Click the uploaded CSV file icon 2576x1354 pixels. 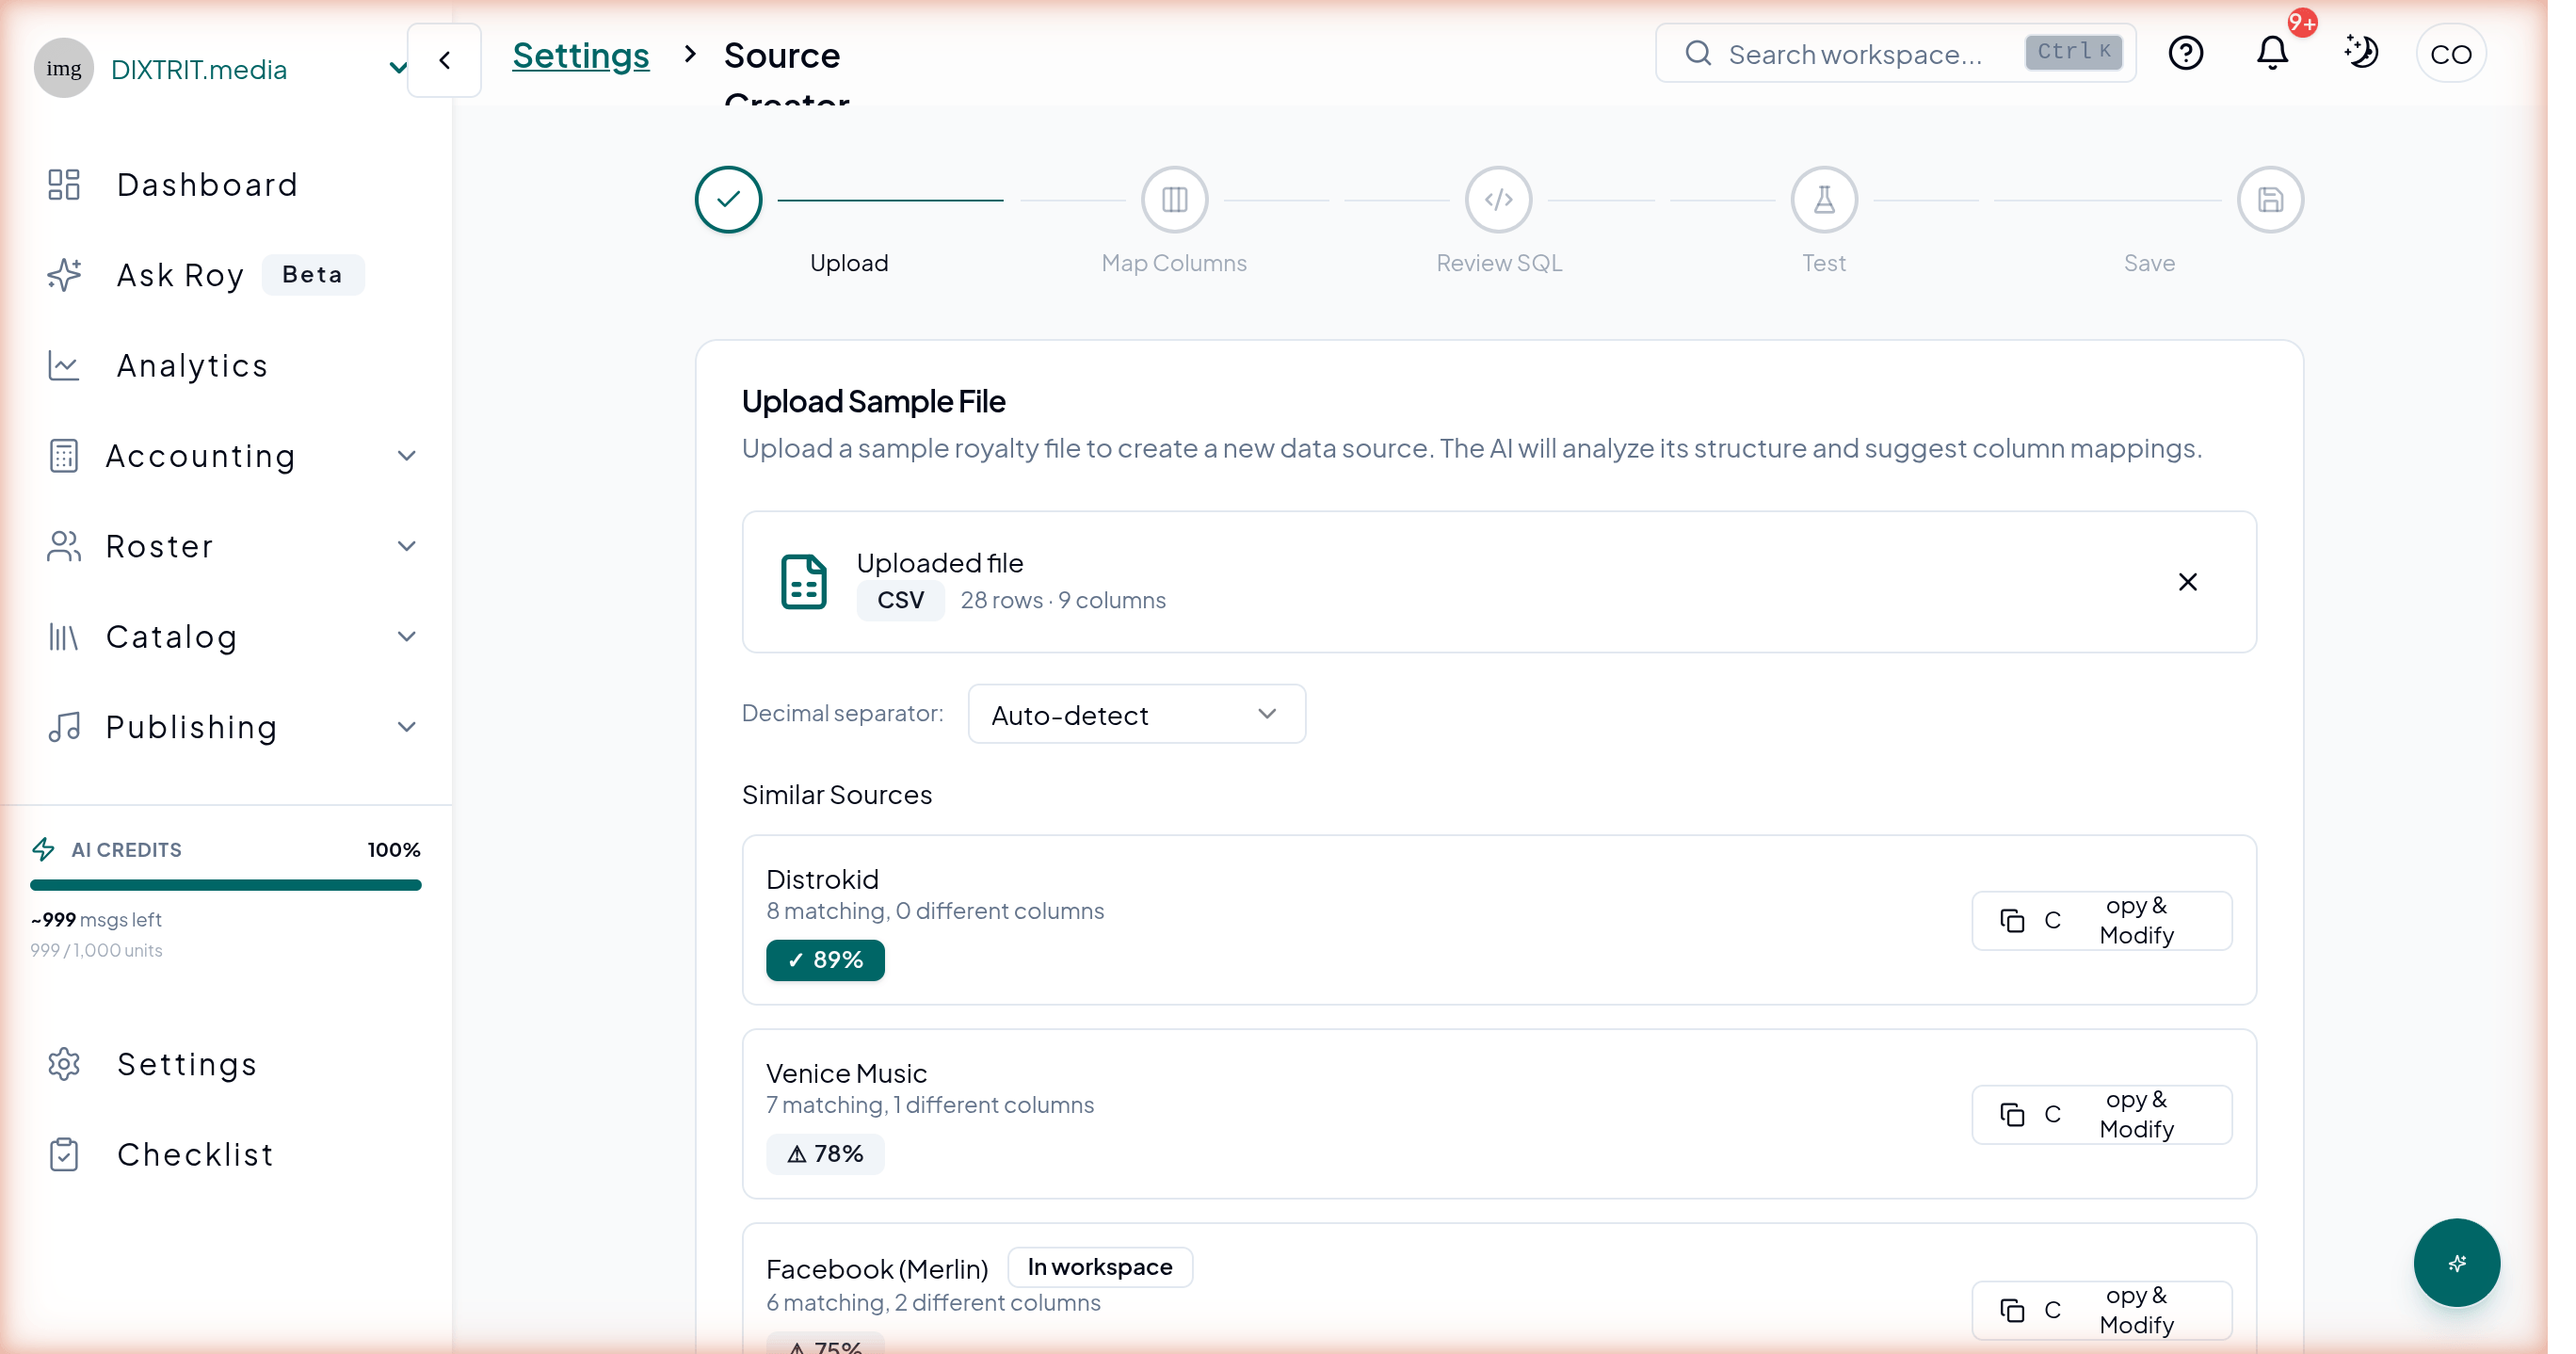[804, 582]
